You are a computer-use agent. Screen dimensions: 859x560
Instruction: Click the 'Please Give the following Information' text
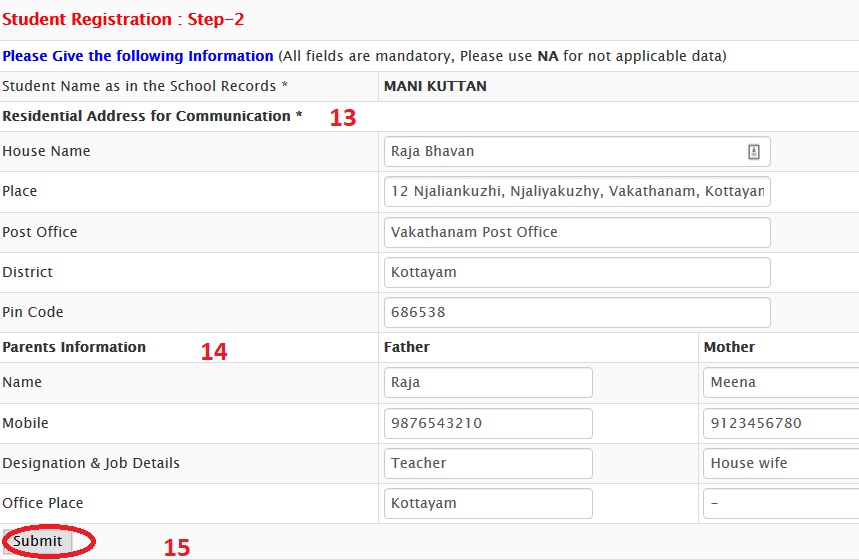click(138, 56)
